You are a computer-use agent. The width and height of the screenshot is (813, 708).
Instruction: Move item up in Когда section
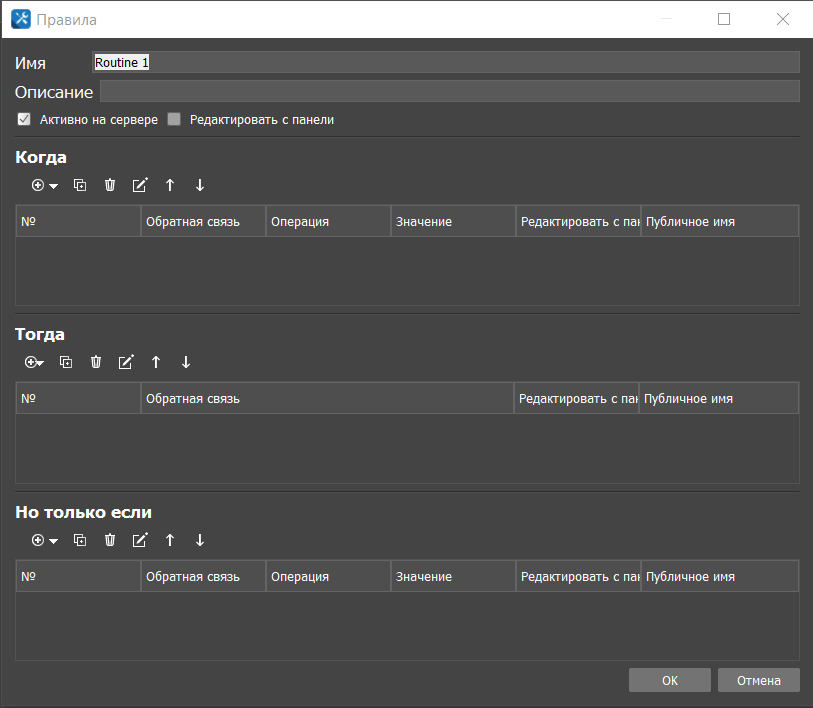pos(170,185)
